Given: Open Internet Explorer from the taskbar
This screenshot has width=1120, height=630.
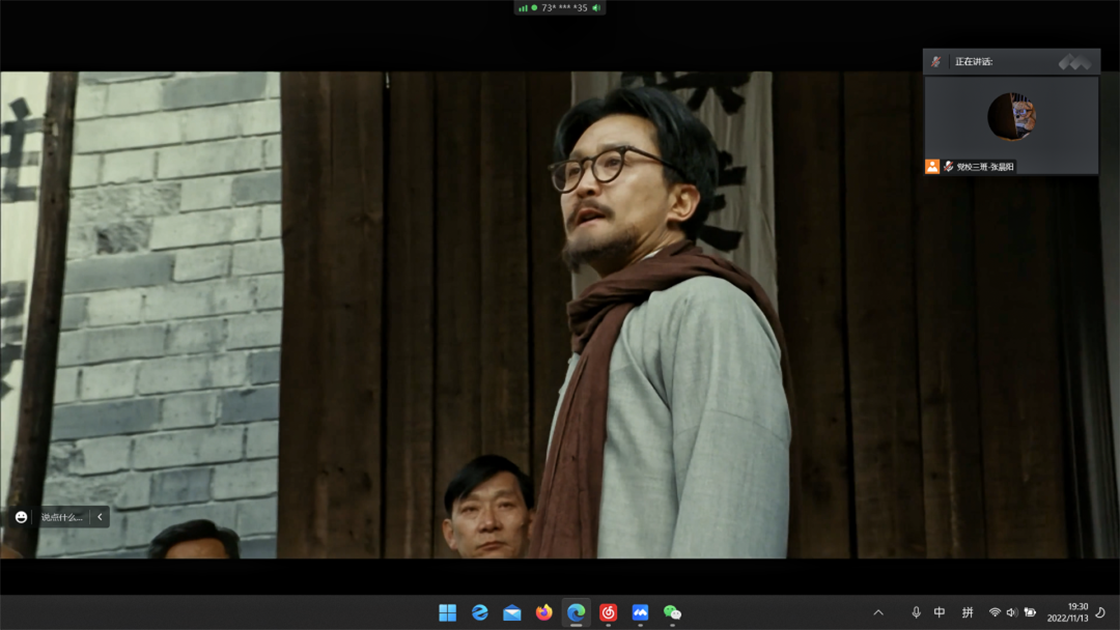Looking at the screenshot, I should 480,613.
